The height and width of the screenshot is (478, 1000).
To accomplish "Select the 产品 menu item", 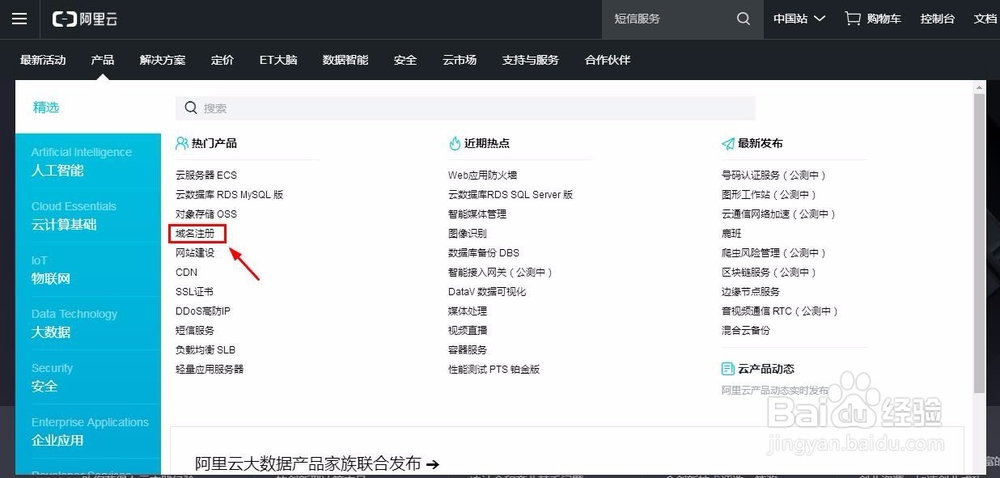I will click(102, 60).
